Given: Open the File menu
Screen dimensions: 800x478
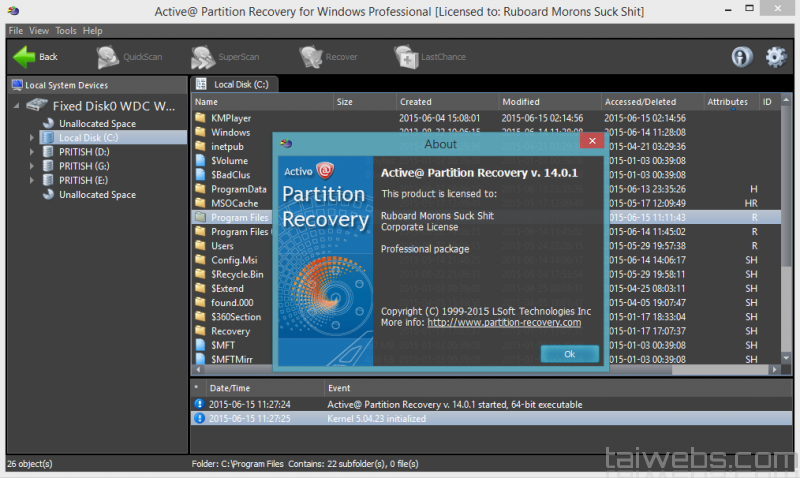Looking at the screenshot, I should coord(16,31).
